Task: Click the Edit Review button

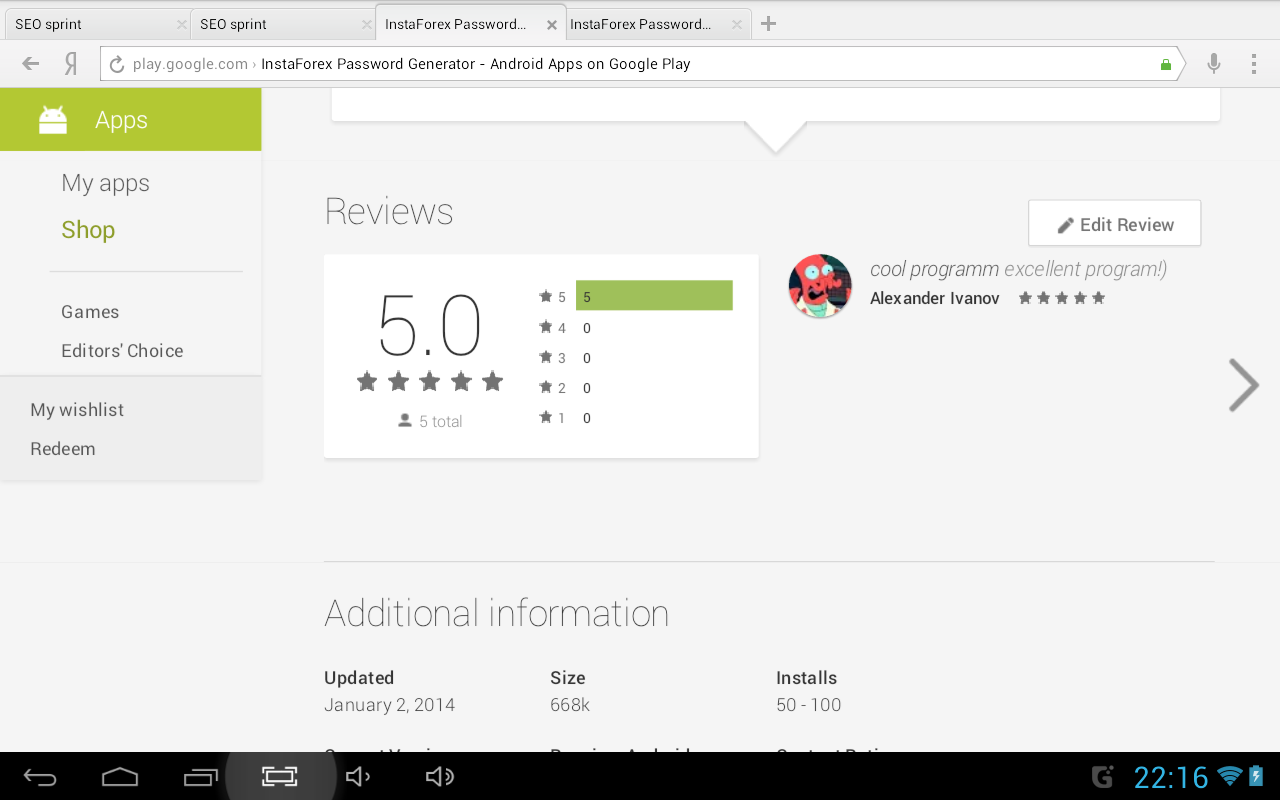Action: [x=1114, y=223]
